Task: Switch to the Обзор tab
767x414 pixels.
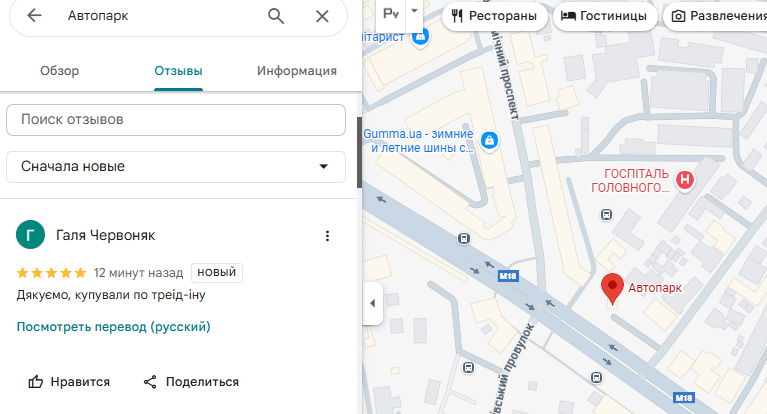Action: tap(59, 71)
